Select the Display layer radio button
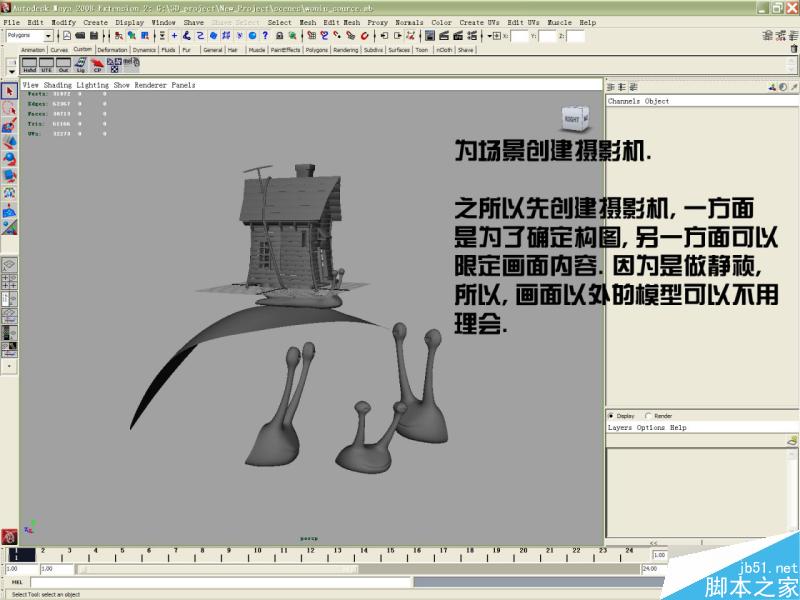The image size is (800, 600). click(611, 416)
